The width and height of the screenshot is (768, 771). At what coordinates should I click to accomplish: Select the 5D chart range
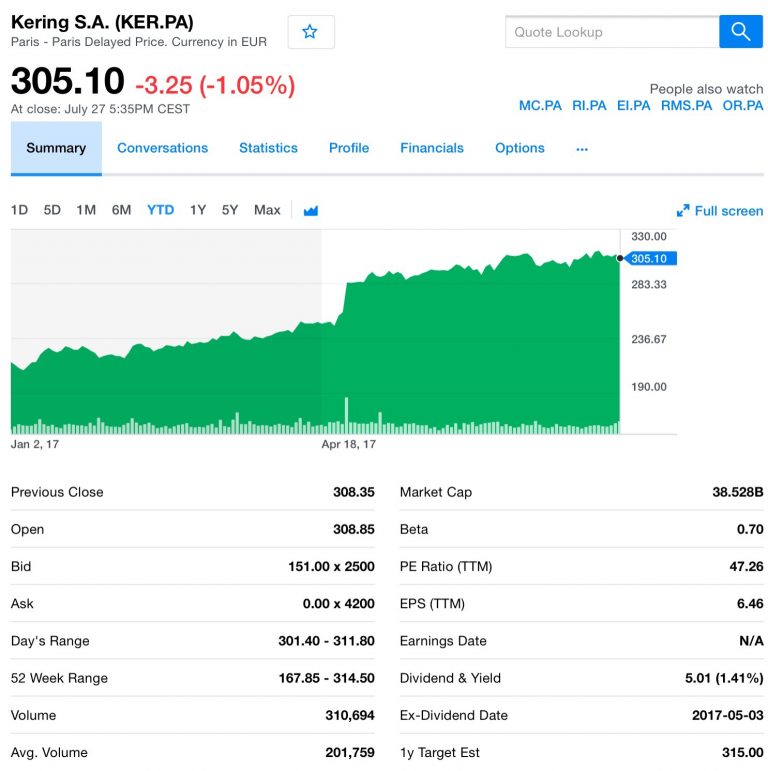[x=52, y=210]
